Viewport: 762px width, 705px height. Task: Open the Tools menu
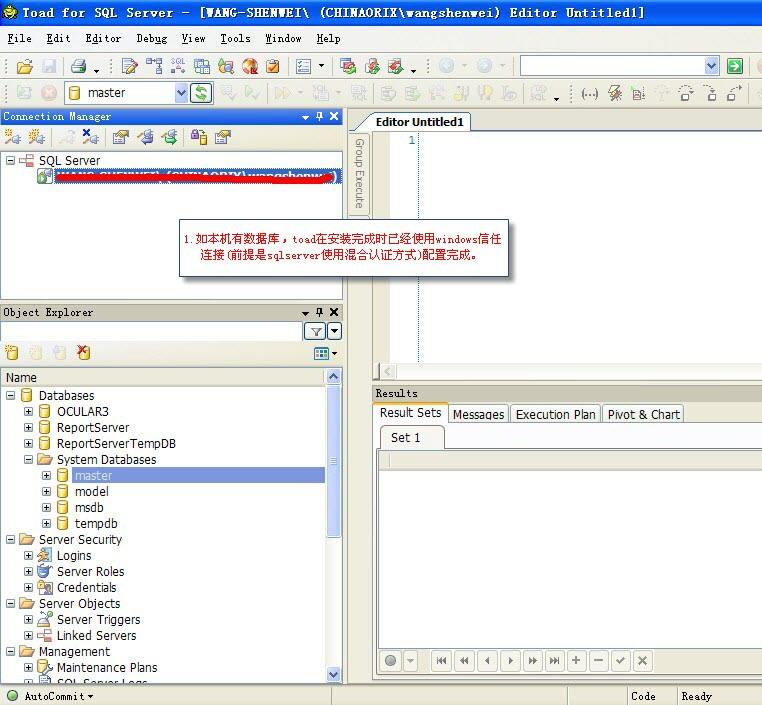235,38
